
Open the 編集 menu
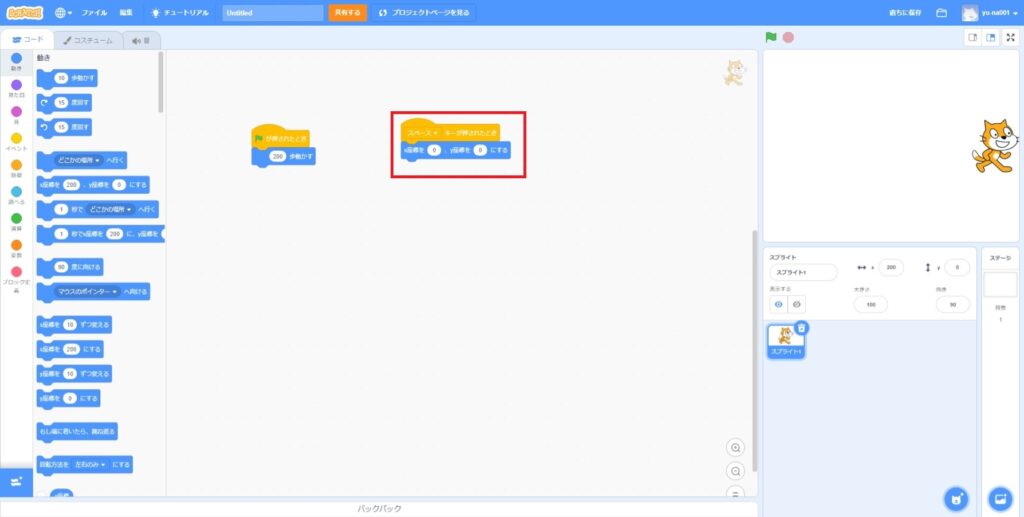pyautogui.click(x=126, y=12)
